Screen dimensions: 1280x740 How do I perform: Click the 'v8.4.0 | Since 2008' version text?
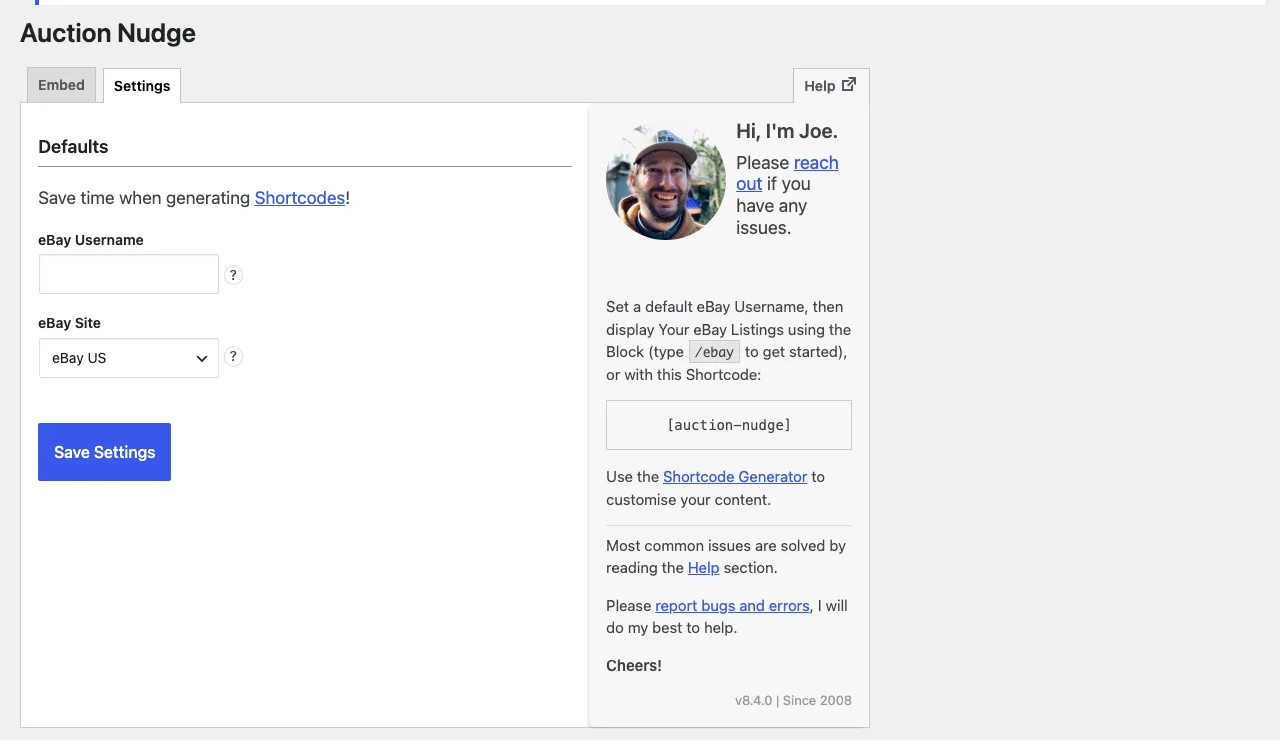click(x=793, y=700)
